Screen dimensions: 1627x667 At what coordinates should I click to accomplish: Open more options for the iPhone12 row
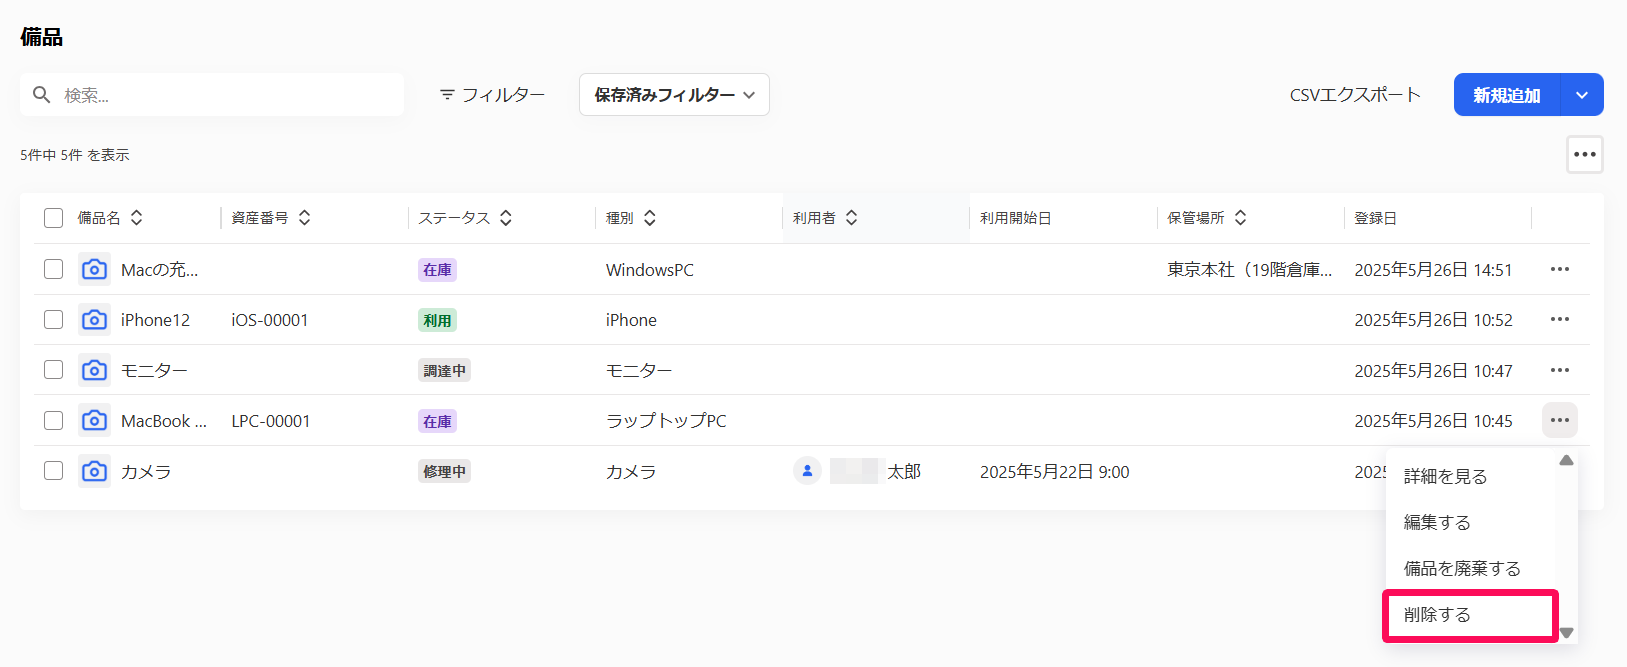point(1560,319)
